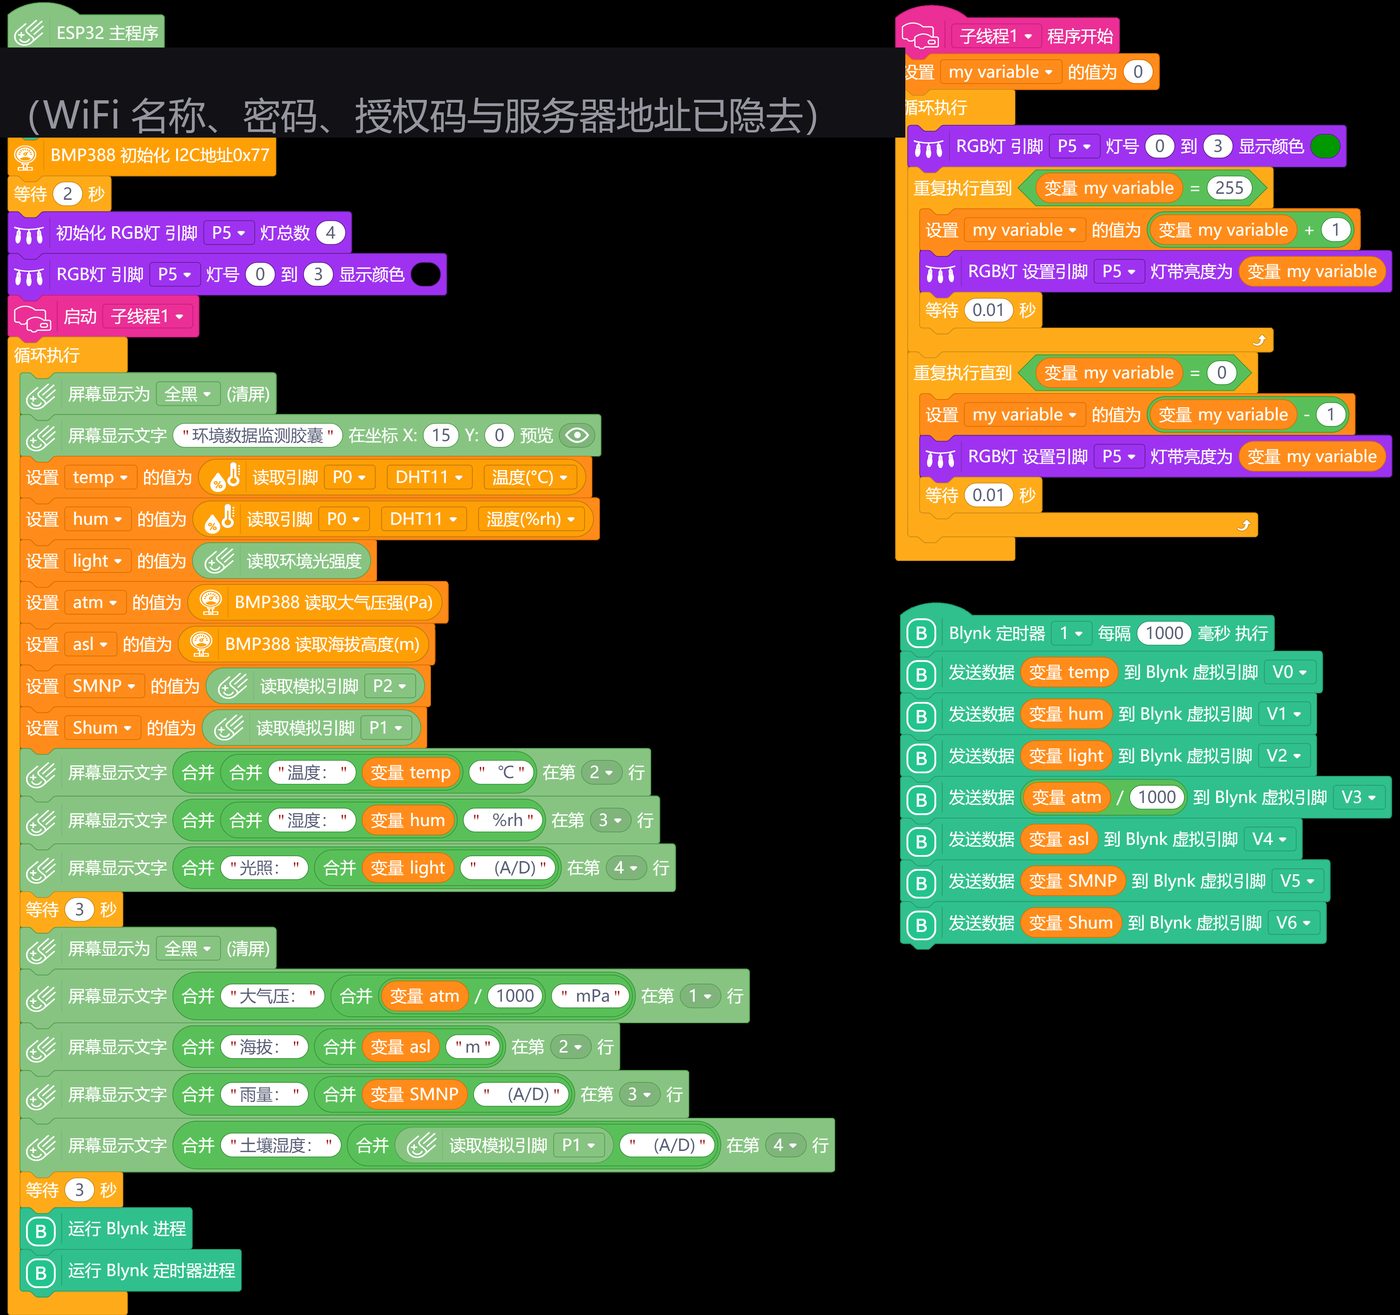Open the P5 pin dropdown in 初始化 RGB灯
Viewport: 1400px width, 1315px height.
(x=229, y=233)
